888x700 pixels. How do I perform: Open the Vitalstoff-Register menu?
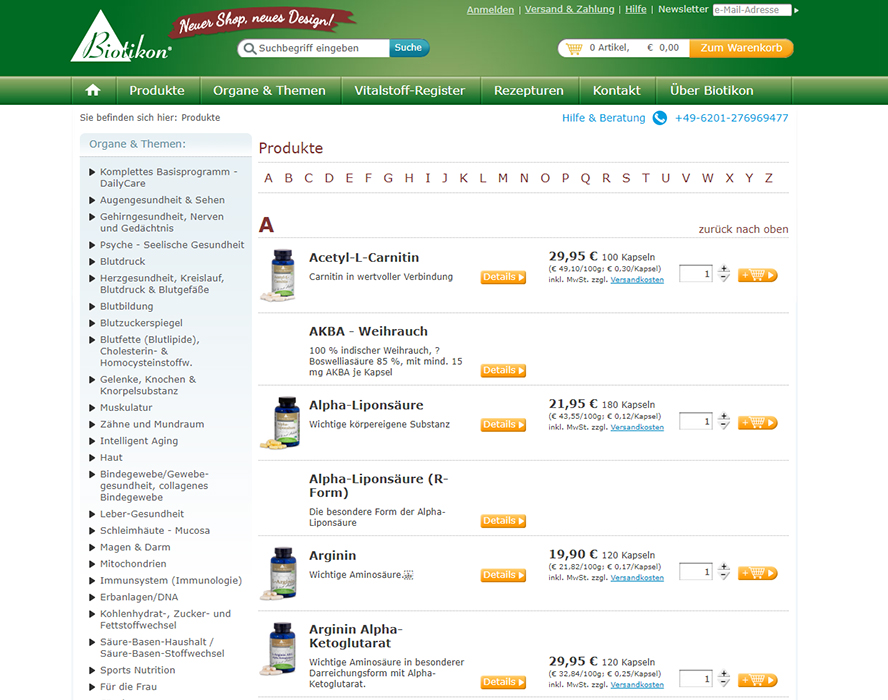click(410, 91)
